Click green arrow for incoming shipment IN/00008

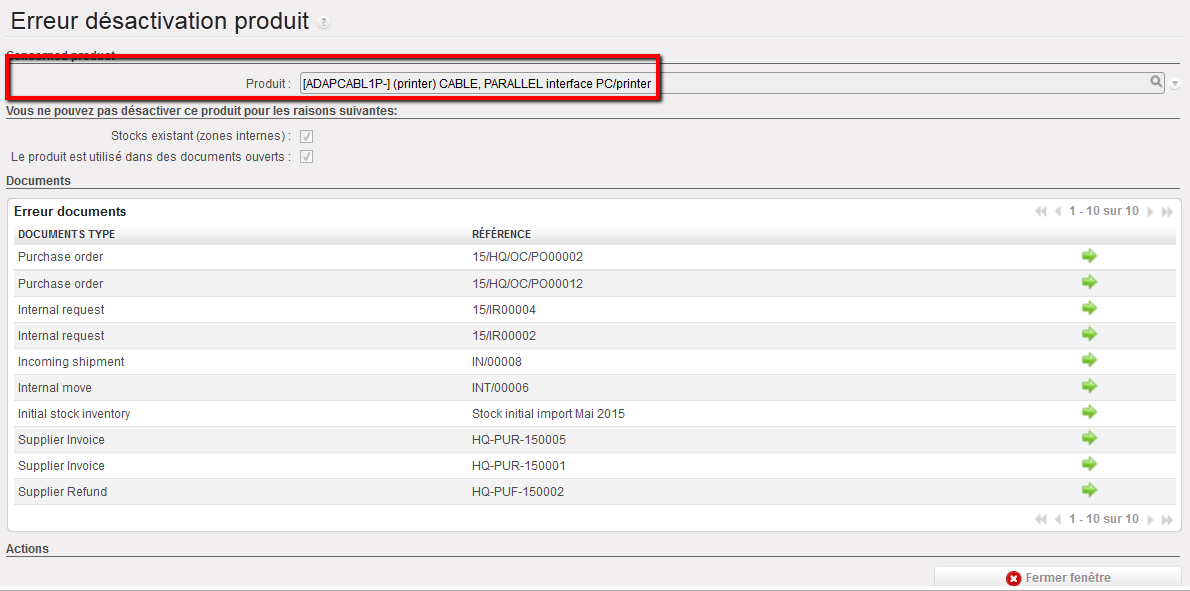point(1089,361)
